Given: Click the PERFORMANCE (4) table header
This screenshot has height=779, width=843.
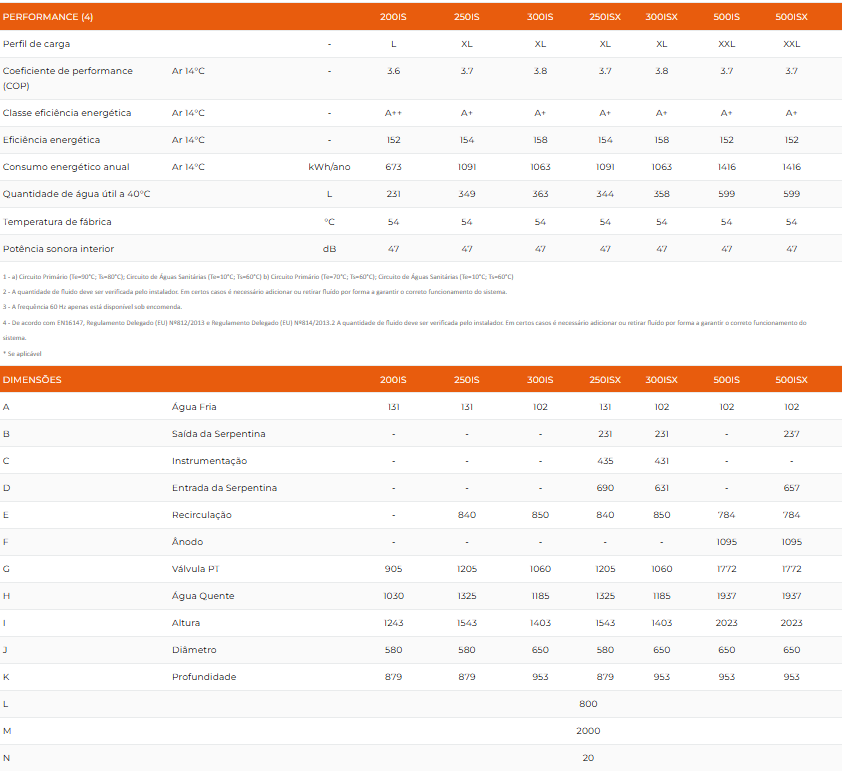Looking at the screenshot, I should click(x=48, y=17).
